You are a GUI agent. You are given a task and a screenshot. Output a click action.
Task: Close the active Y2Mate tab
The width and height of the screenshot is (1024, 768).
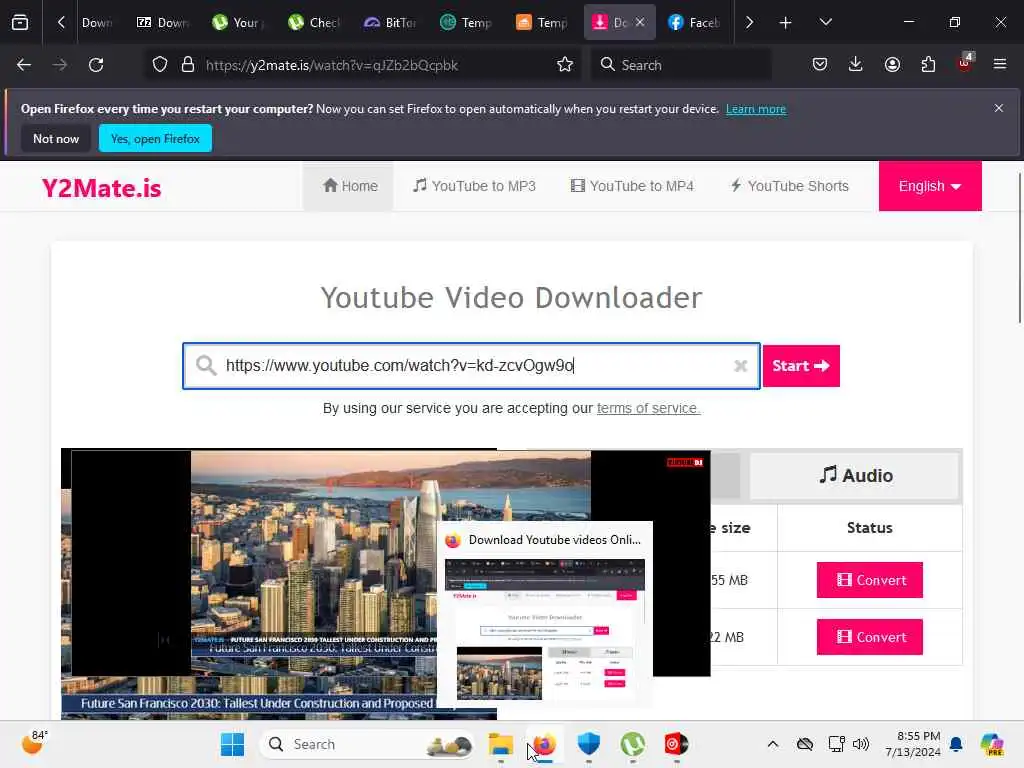640,22
